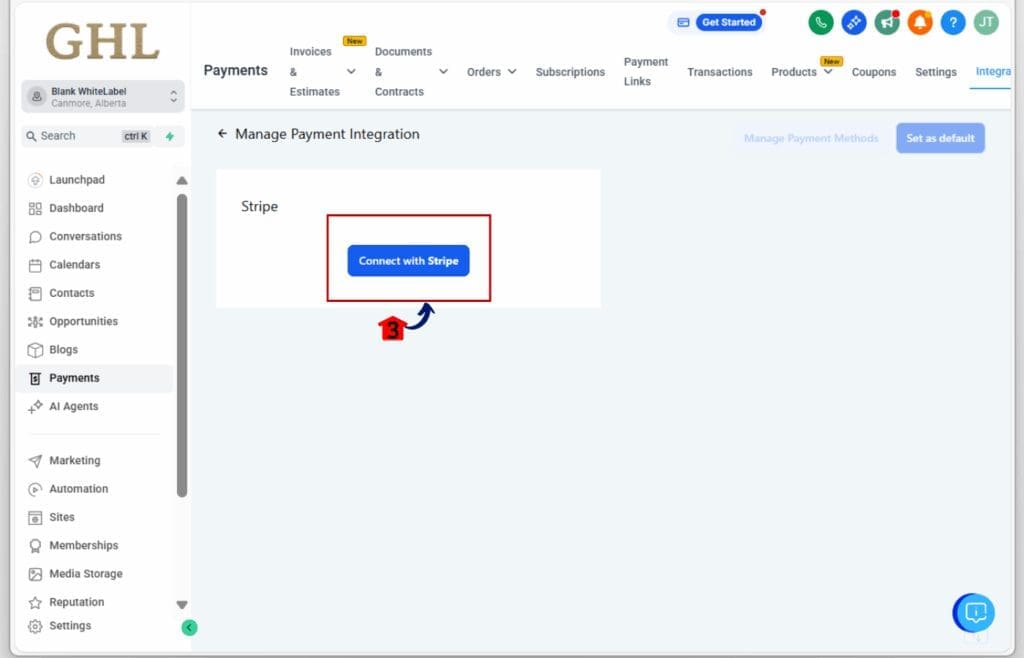Click the green phone dialer icon
The height and width of the screenshot is (658, 1024).
tap(821, 22)
